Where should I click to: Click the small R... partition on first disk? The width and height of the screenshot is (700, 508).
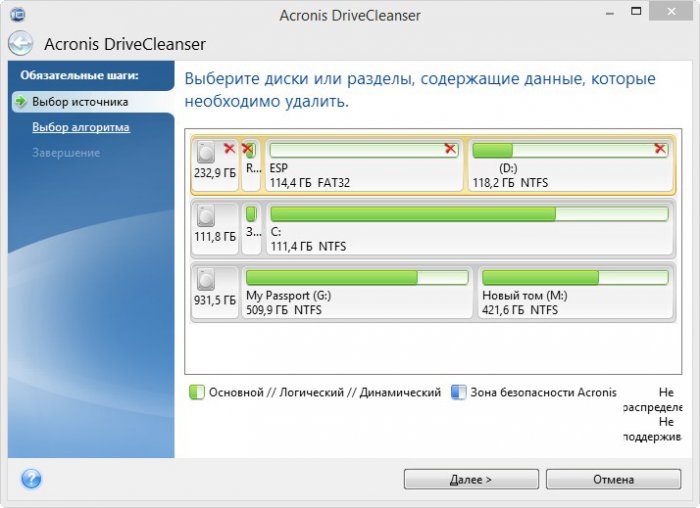250,166
